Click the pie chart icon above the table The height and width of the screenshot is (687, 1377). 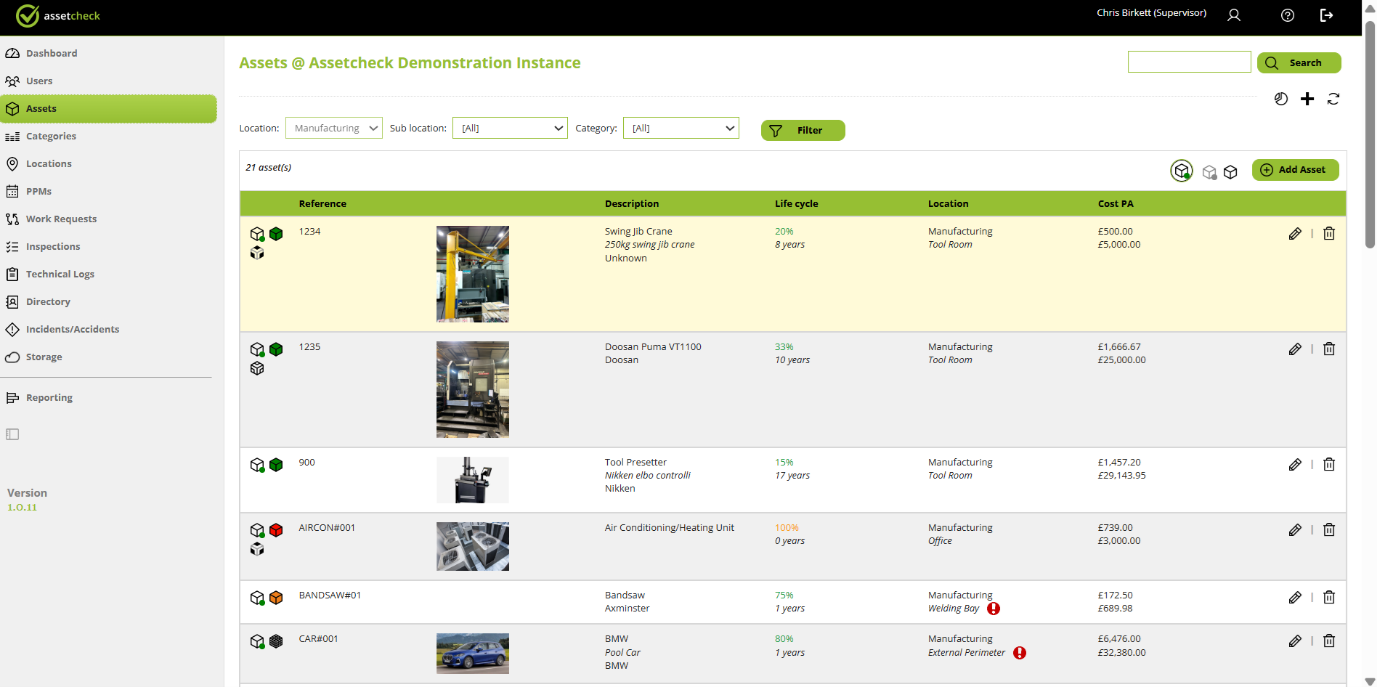pyautogui.click(x=1281, y=99)
